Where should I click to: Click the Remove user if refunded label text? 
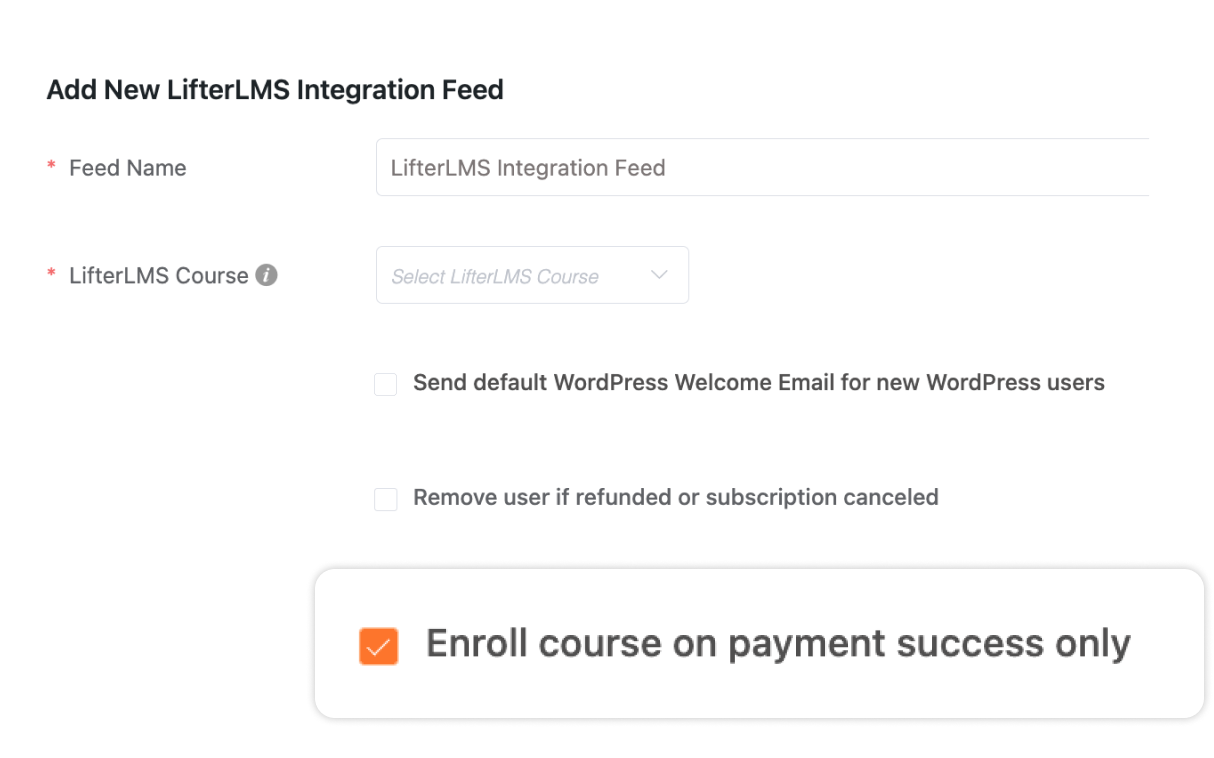click(676, 497)
